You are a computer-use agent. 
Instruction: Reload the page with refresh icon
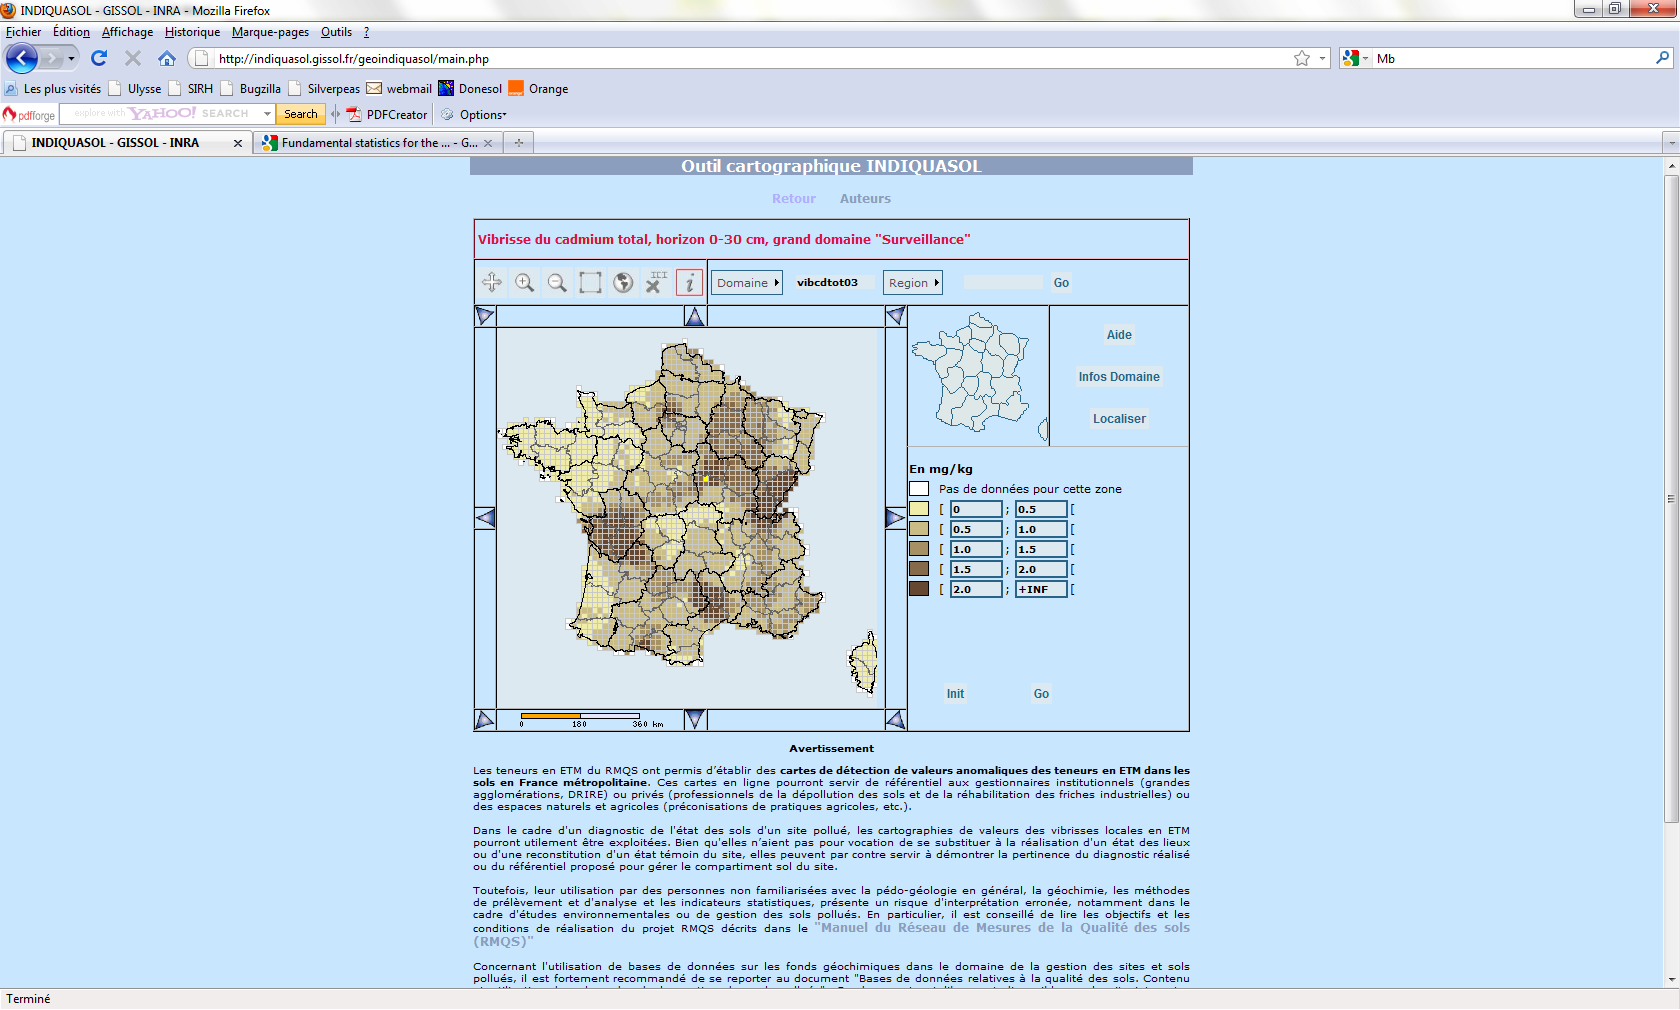(x=98, y=58)
